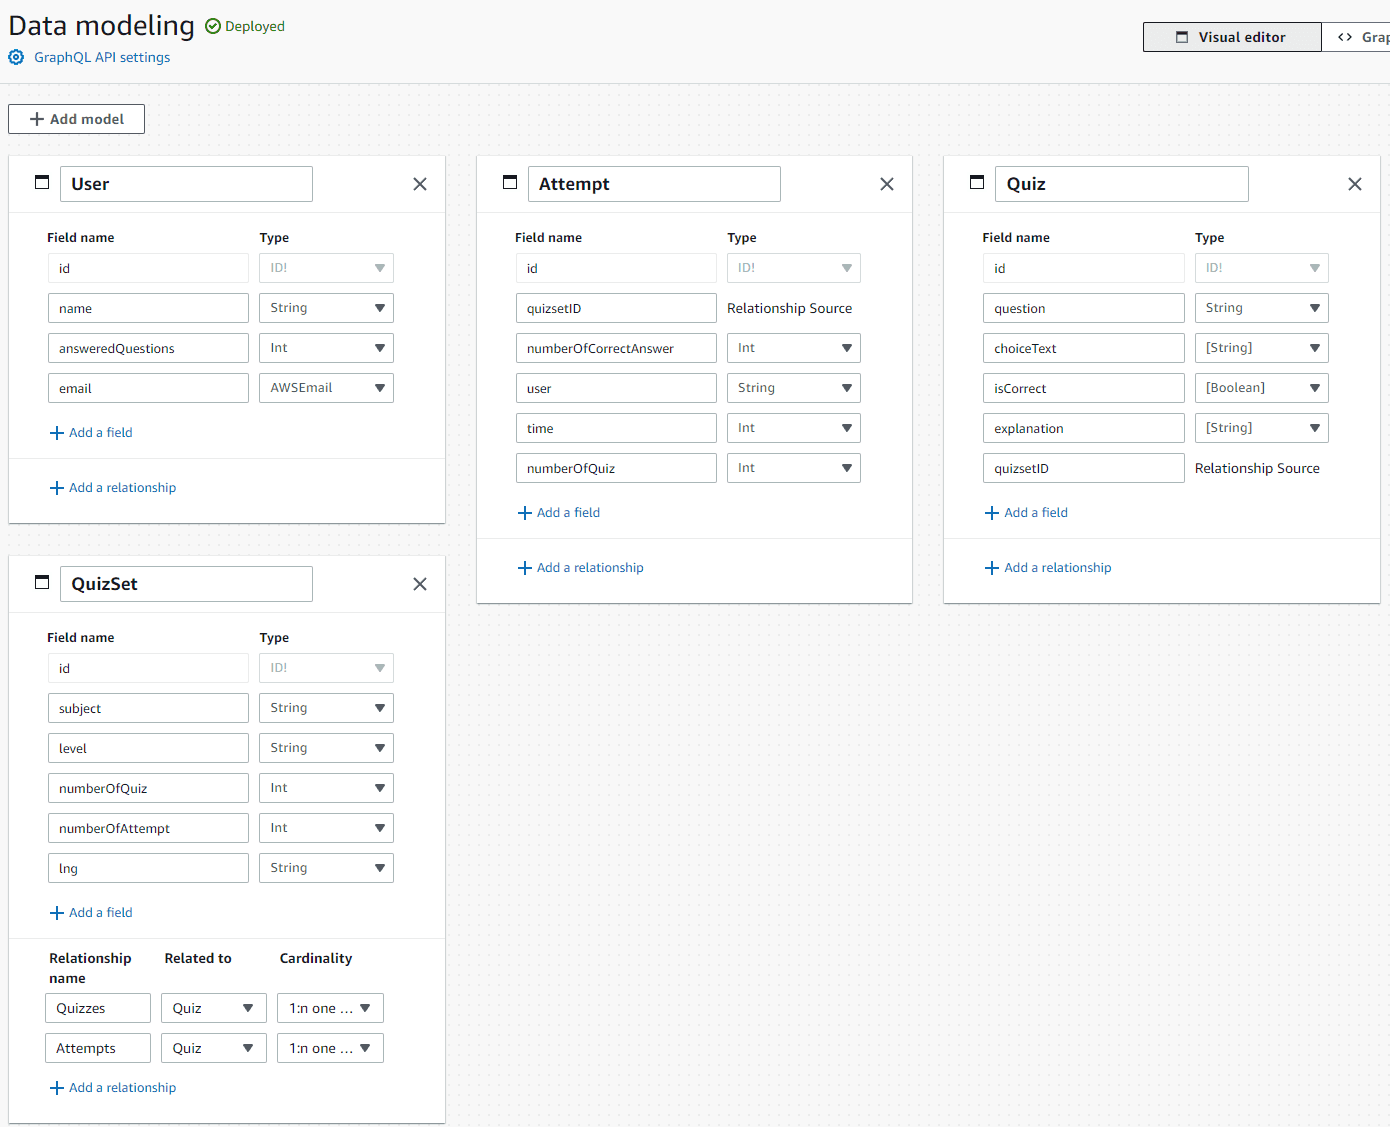Add a field to Attempt model
The height and width of the screenshot is (1127, 1390).
pyautogui.click(x=559, y=513)
